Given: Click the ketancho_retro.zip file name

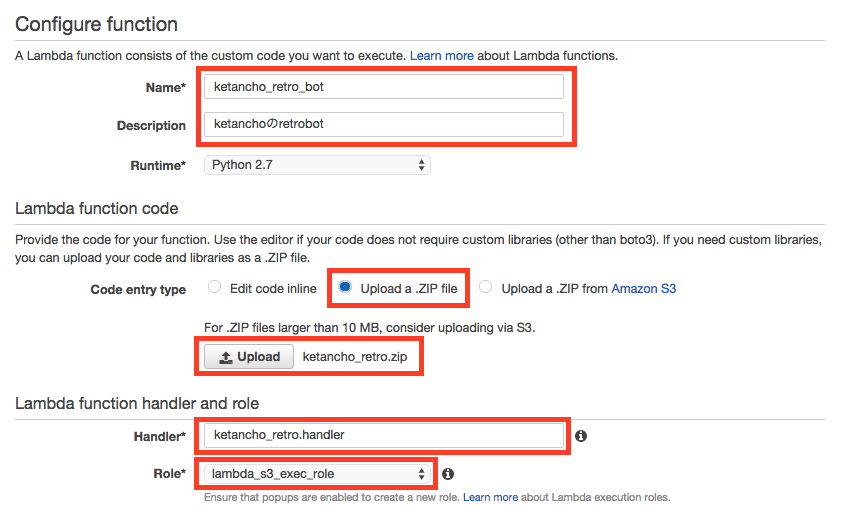Looking at the screenshot, I should (x=355, y=357).
